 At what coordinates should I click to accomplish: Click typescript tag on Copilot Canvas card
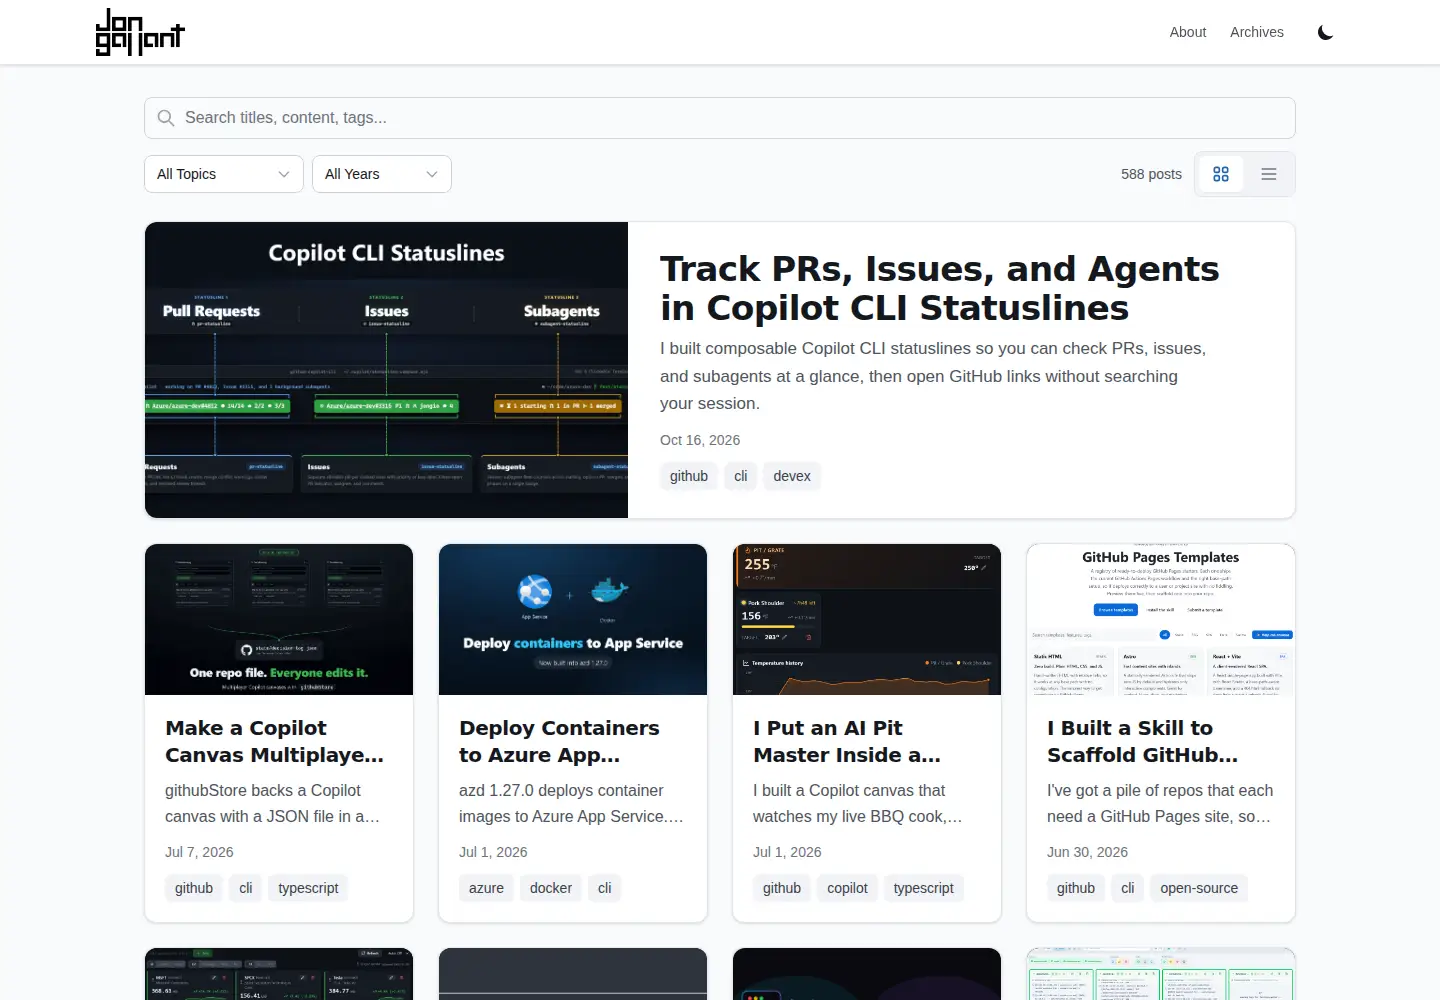coord(308,888)
